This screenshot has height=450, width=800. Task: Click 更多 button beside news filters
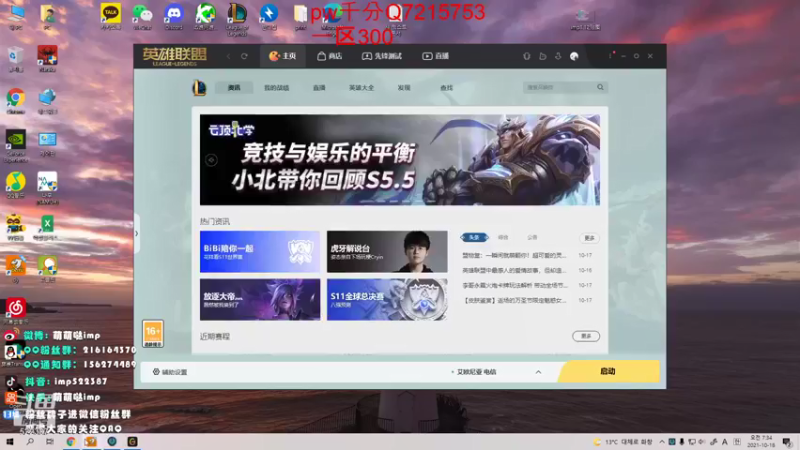[x=589, y=238]
